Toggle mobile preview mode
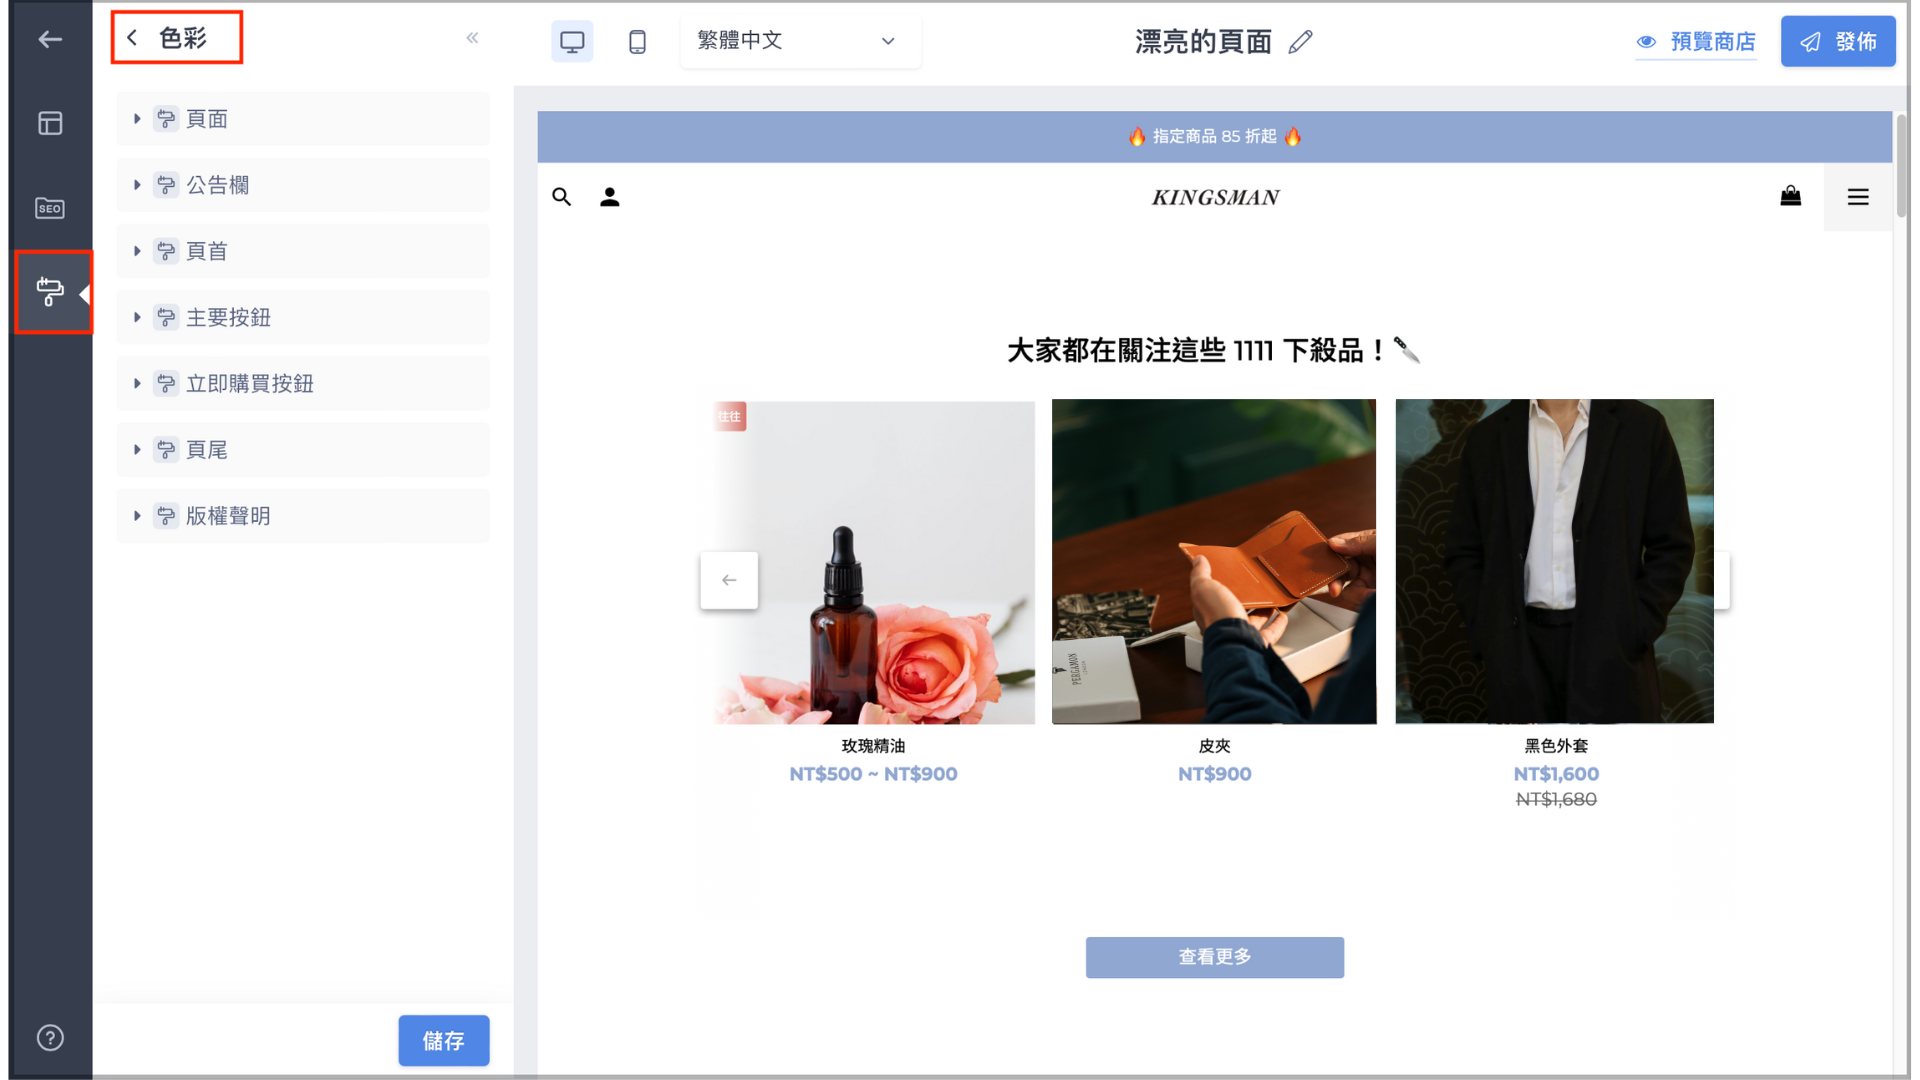Screen dimensions: 1920x1080 point(637,41)
